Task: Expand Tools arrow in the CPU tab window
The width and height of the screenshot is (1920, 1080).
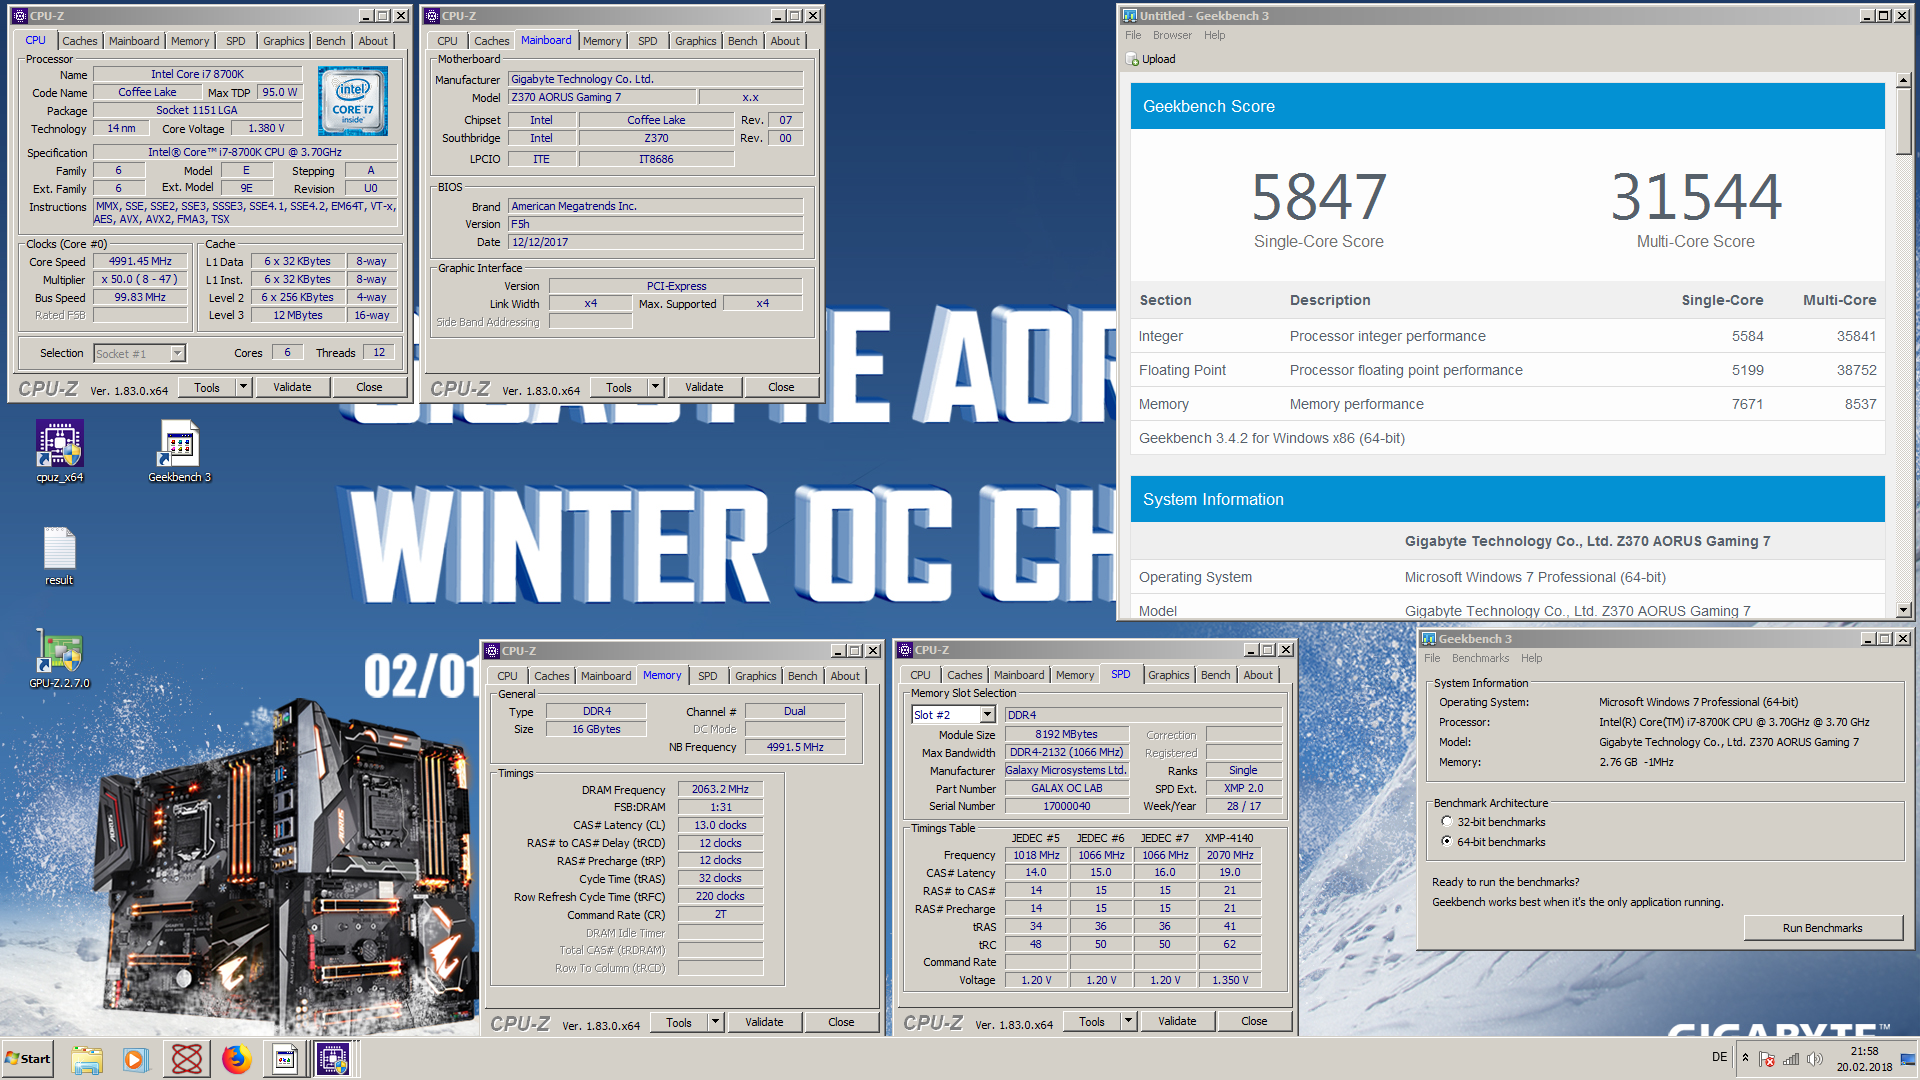Action: coord(243,387)
